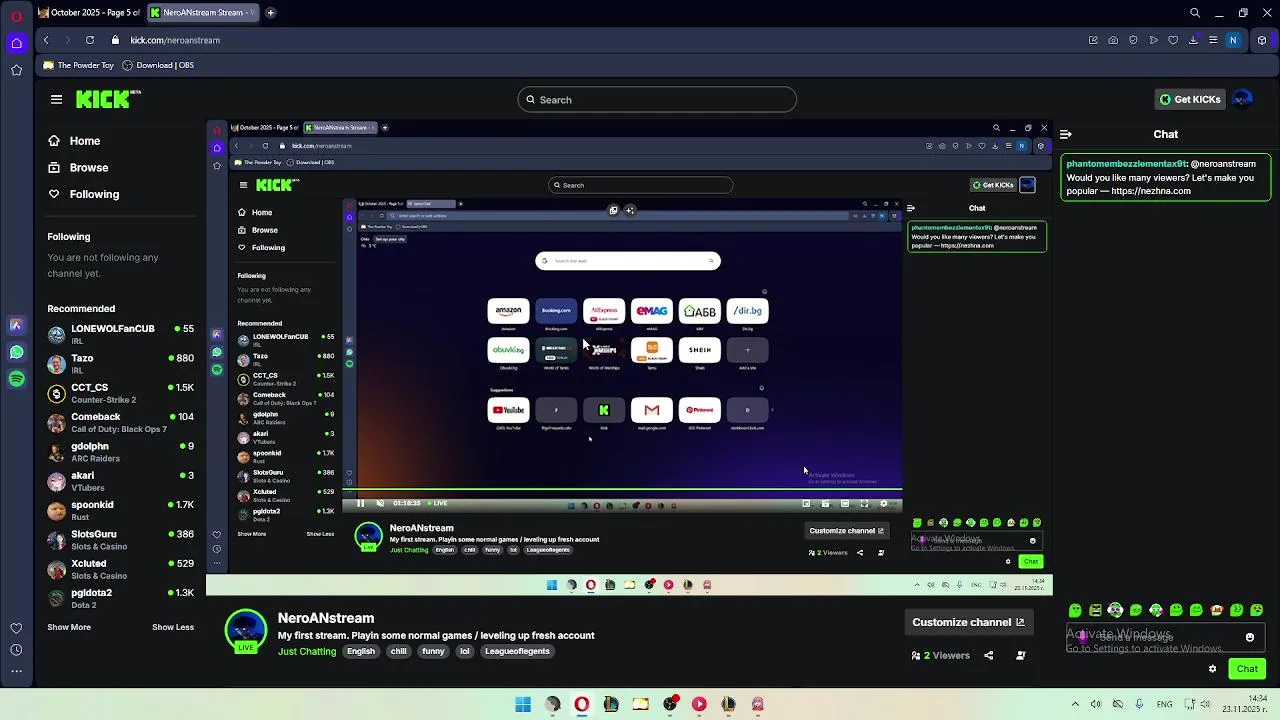Open The Powder Toy bookmark

coord(79,65)
